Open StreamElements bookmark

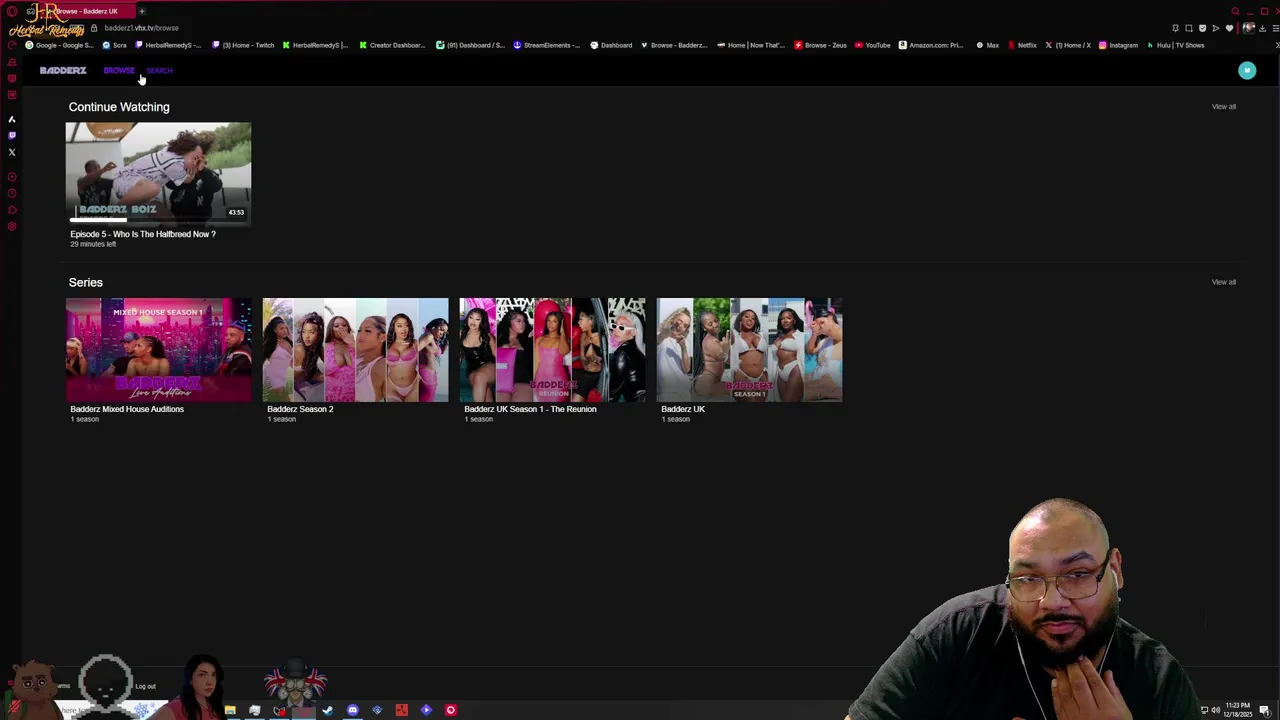pos(547,45)
